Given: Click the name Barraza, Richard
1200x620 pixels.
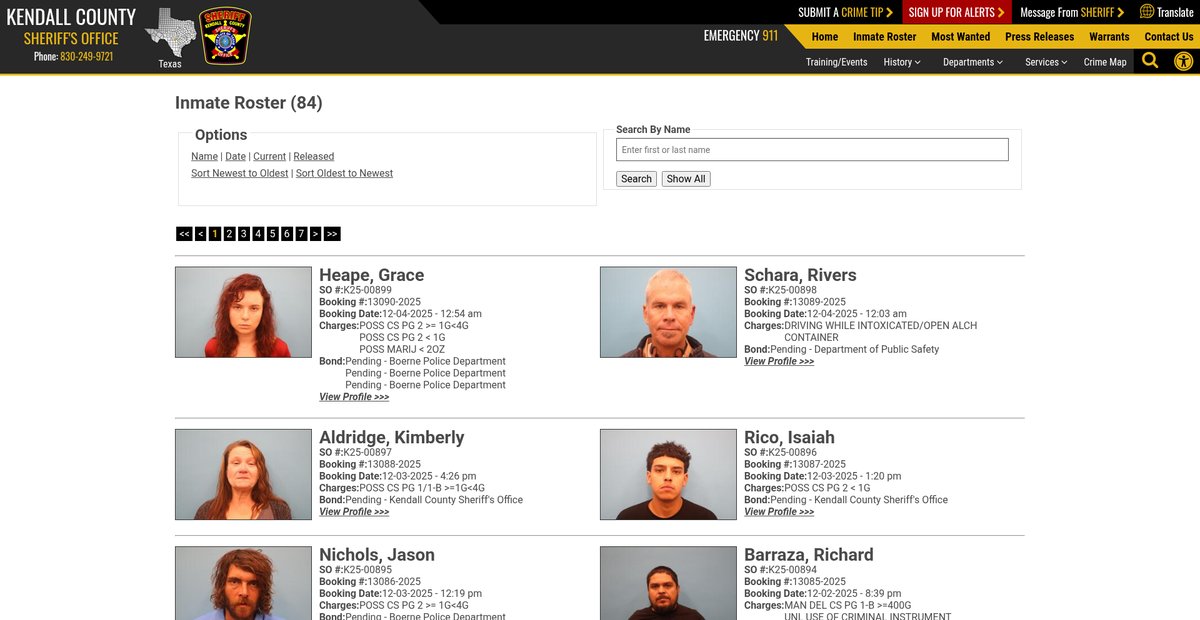Looking at the screenshot, I should coord(809,554).
